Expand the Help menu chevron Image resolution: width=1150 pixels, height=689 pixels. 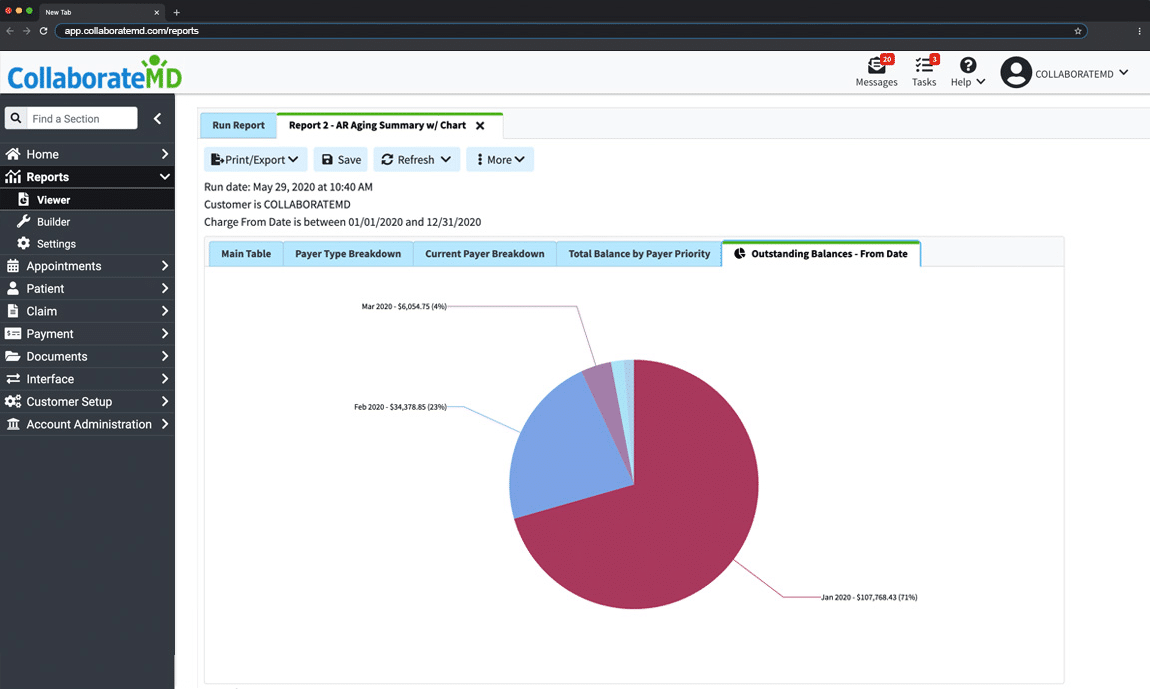[981, 82]
